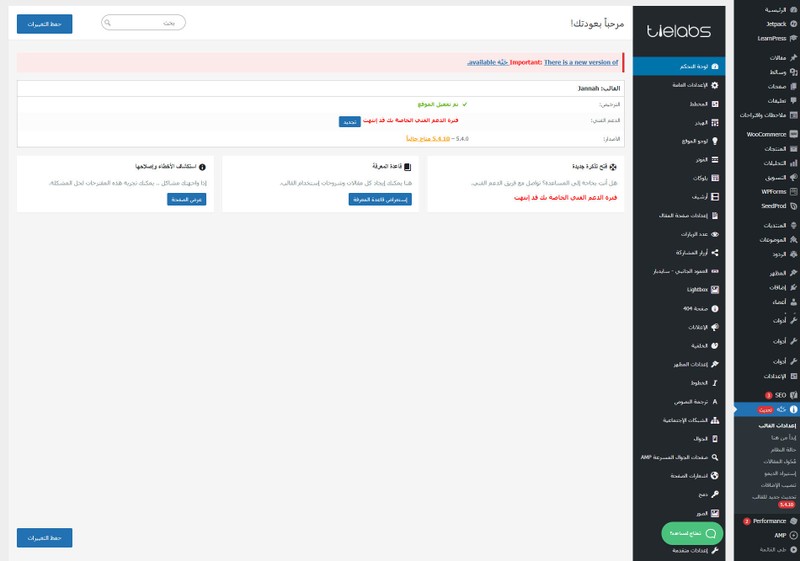The height and width of the screenshot is (561, 800).
Task: Open اشعارات الصفحة globe icon
Action: pos(715,475)
